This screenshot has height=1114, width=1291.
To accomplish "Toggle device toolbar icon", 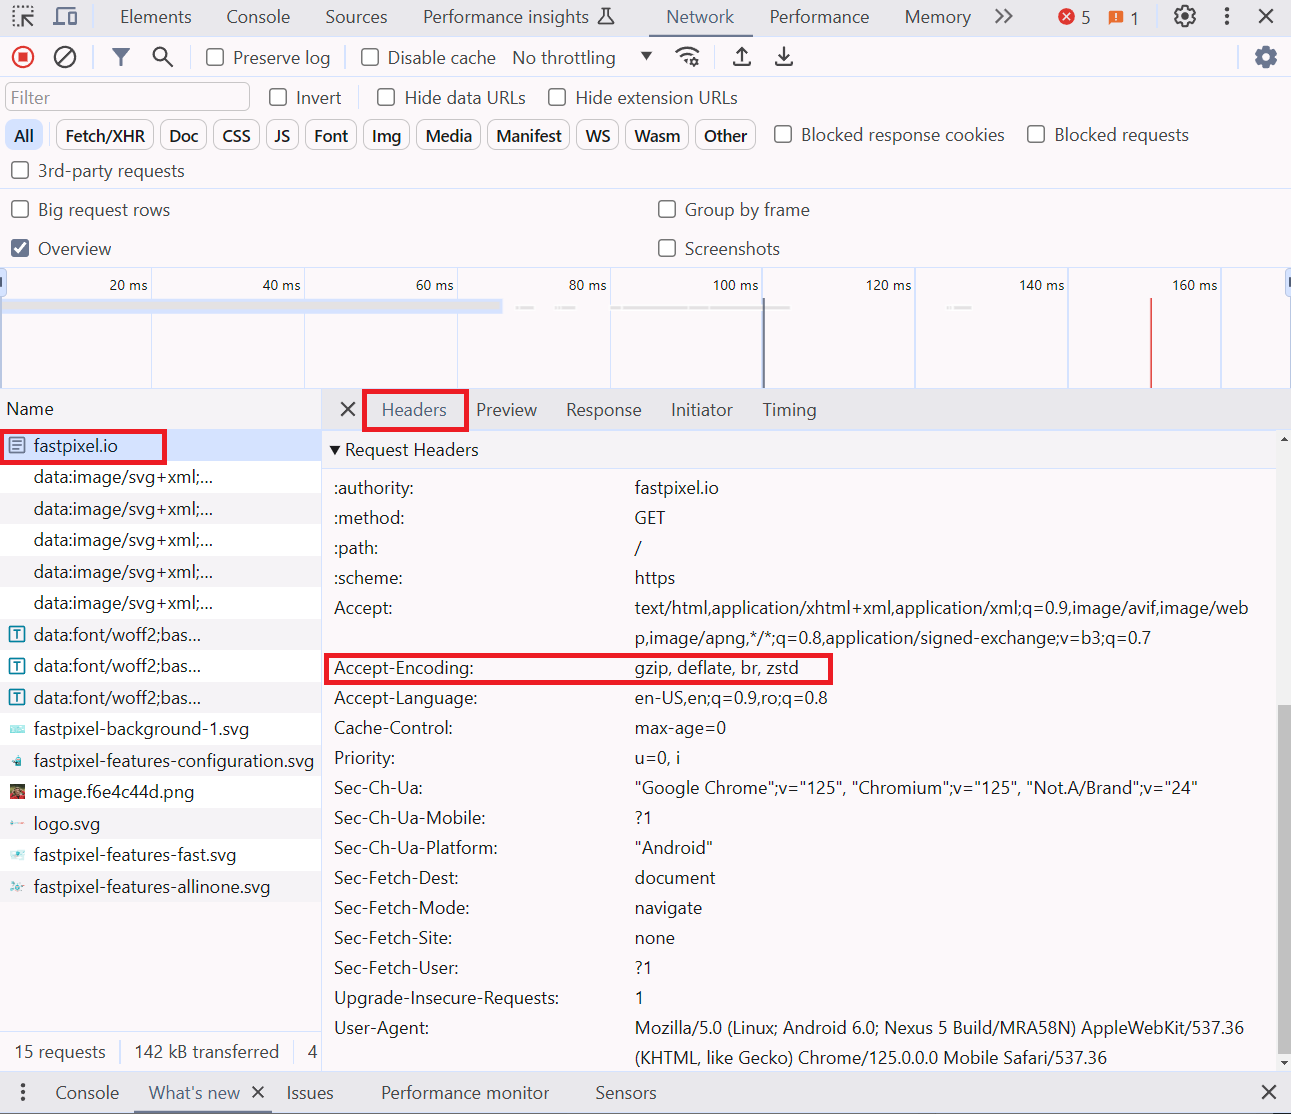I will click(x=65, y=16).
